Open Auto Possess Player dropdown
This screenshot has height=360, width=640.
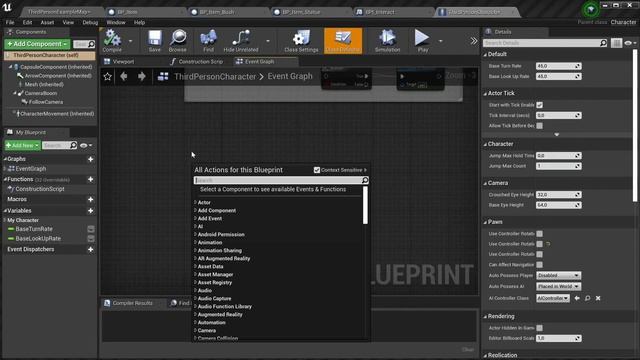coord(558,276)
